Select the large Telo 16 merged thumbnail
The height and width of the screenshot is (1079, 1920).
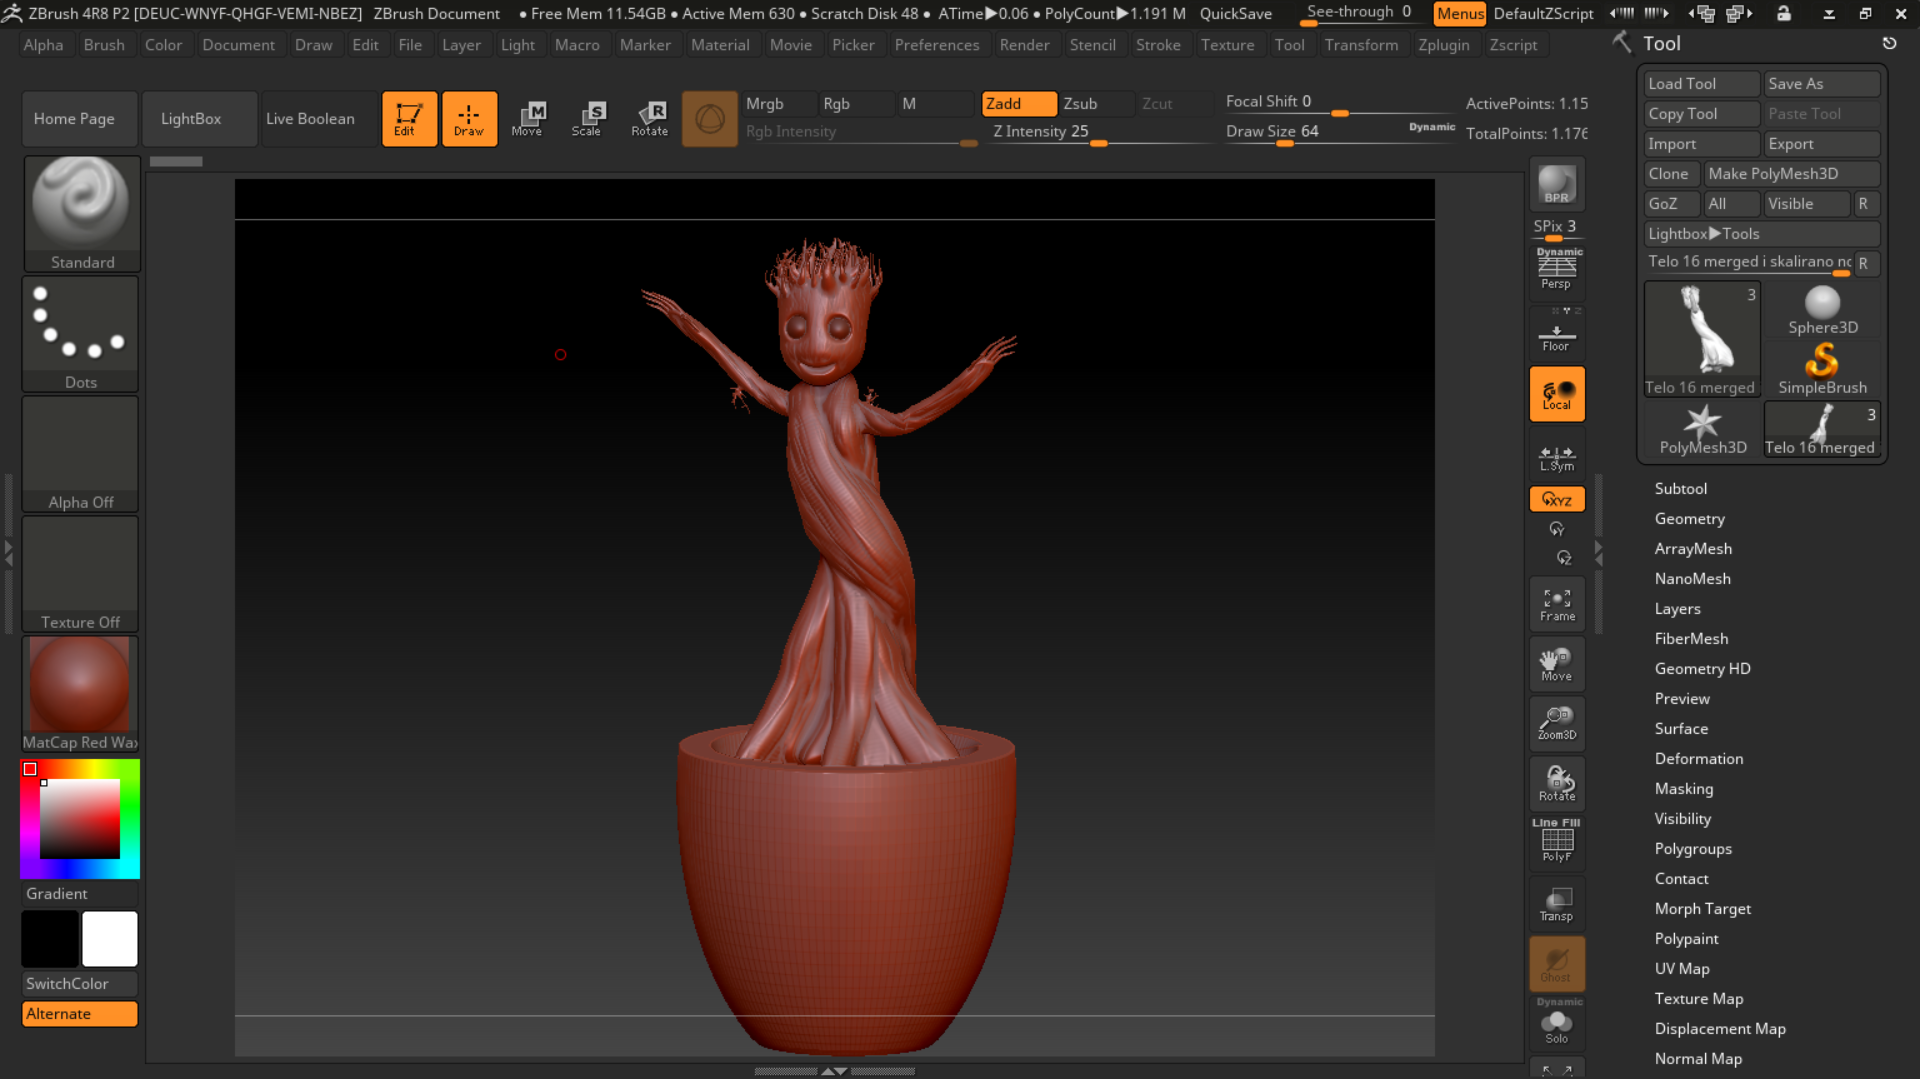(1702, 339)
